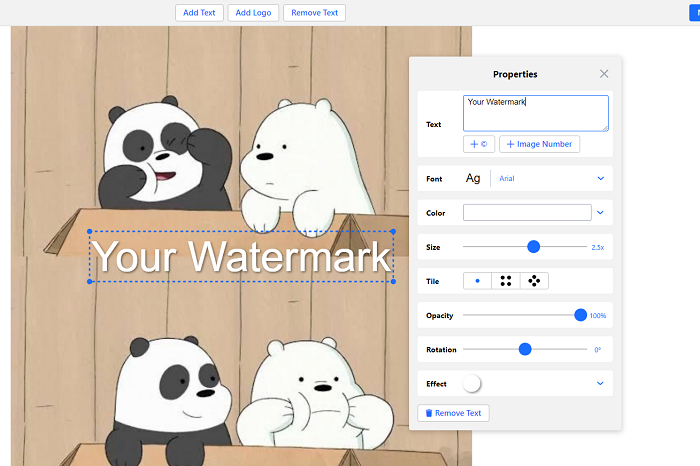The width and height of the screenshot is (700, 466).
Task: Click the Opacity slider handle
Action: [580, 315]
